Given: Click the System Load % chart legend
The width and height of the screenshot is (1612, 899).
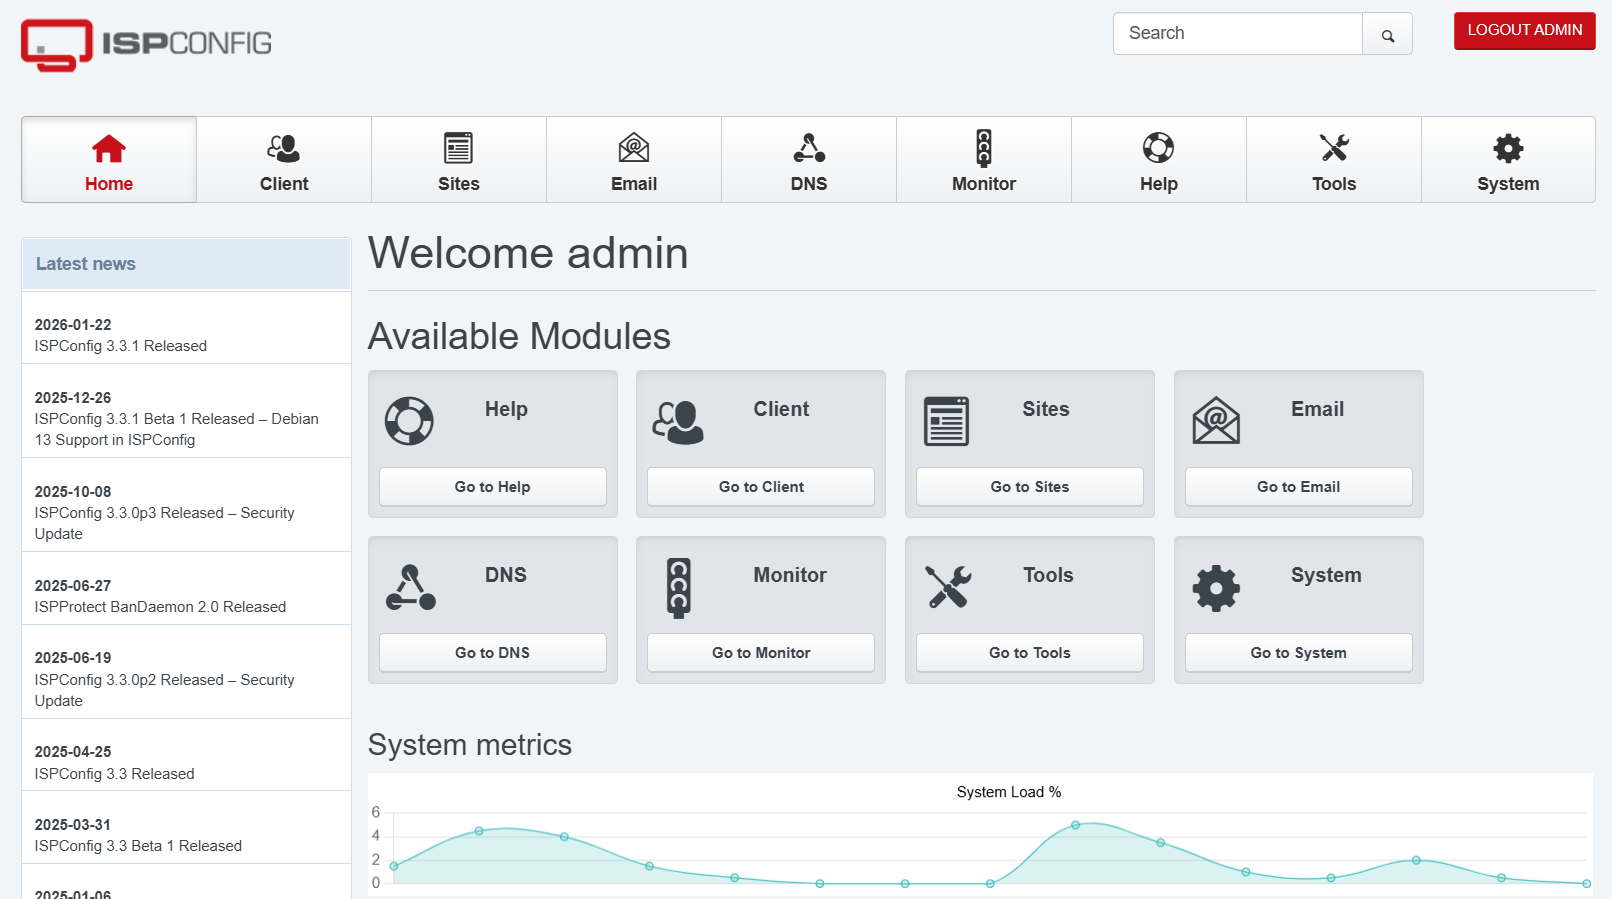Looking at the screenshot, I should click(1009, 792).
